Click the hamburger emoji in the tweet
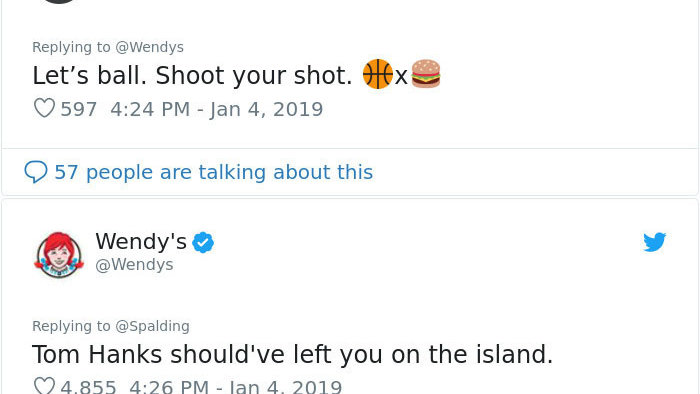Viewport: 700px width, 394px height. [x=425, y=74]
